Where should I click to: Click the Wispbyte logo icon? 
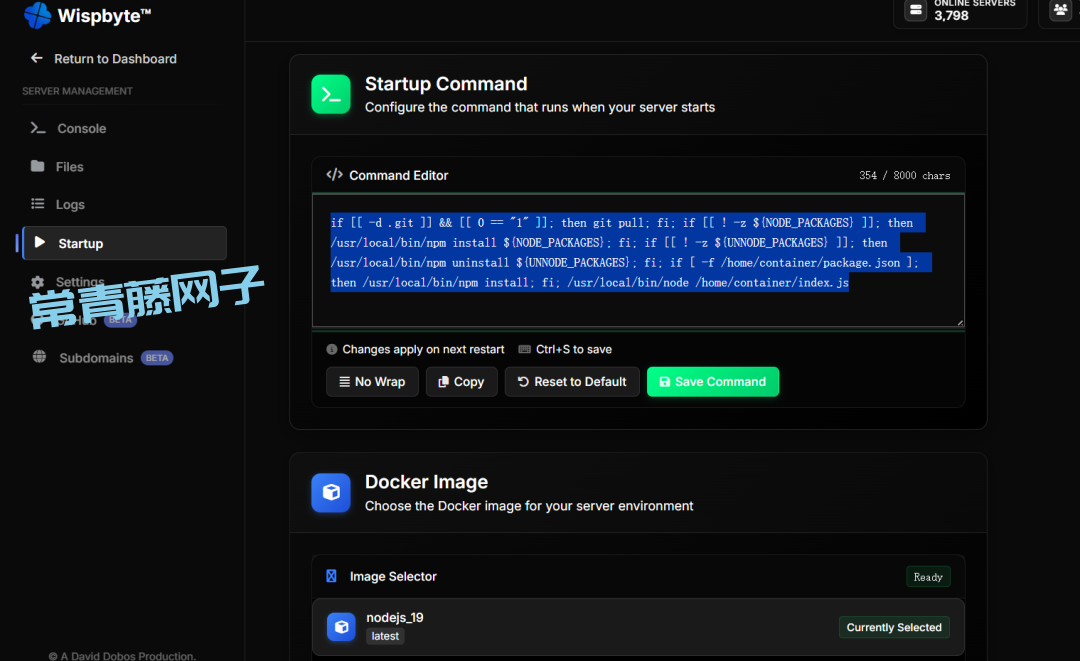[37, 15]
